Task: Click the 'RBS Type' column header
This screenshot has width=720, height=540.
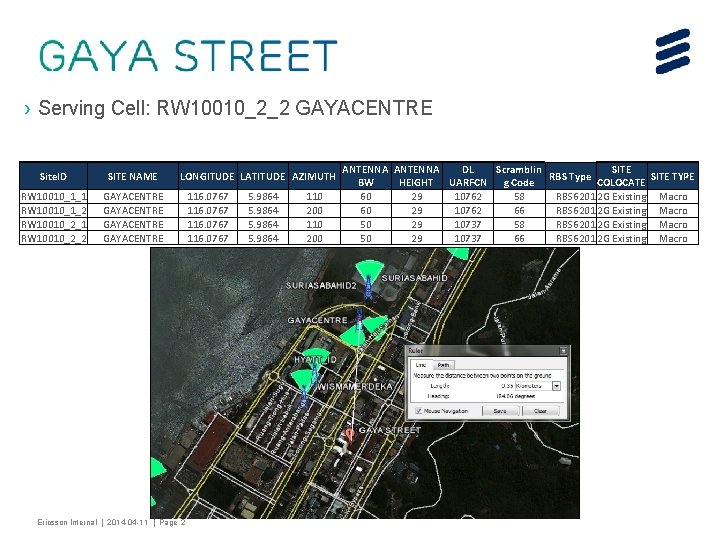Action: coord(570,176)
